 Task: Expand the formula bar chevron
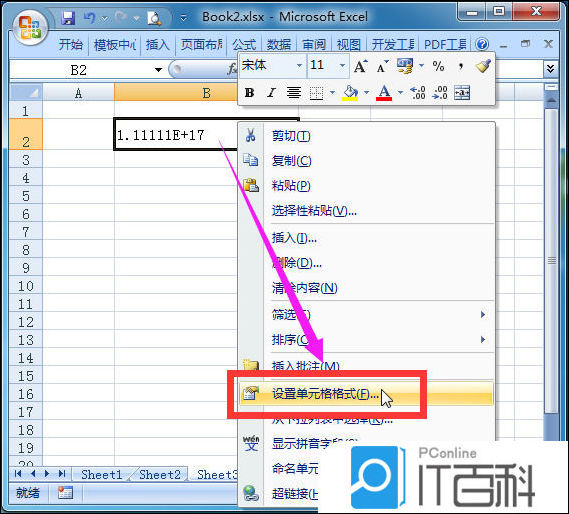[x=550, y=69]
